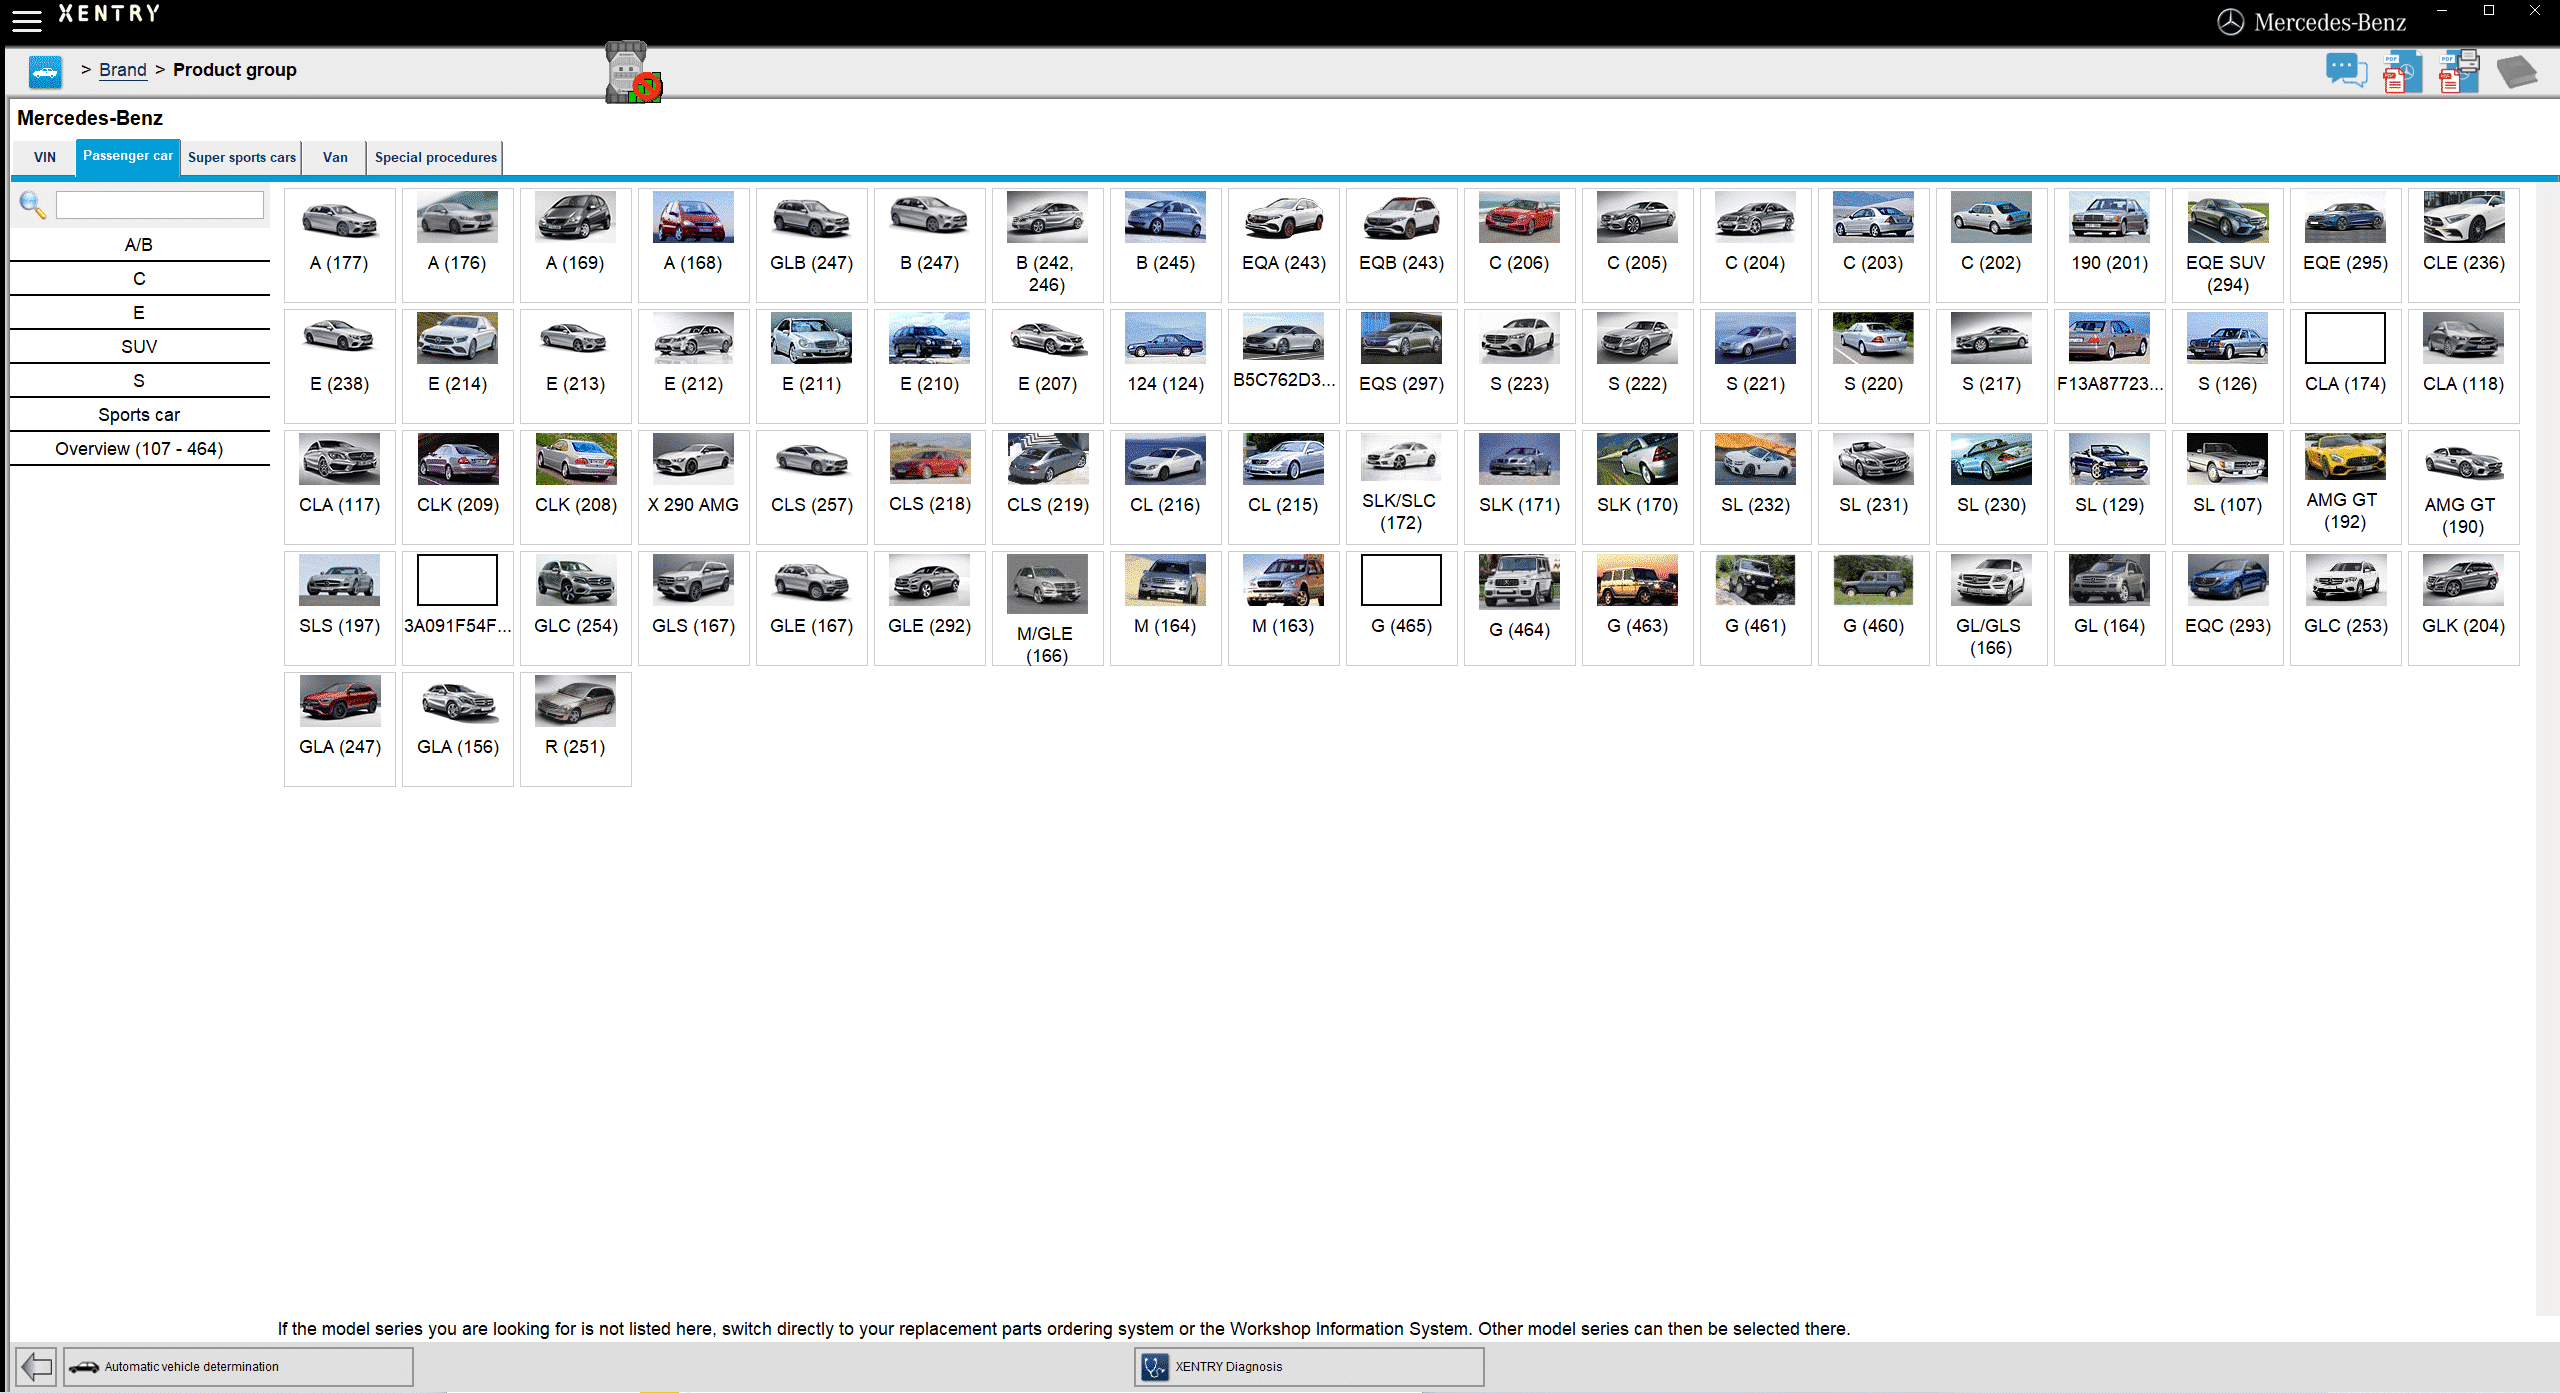The image size is (2560, 1393).
Task: Click the XENTRY Diagnosis stethoscope icon
Action: click(x=1155, y=1366)
